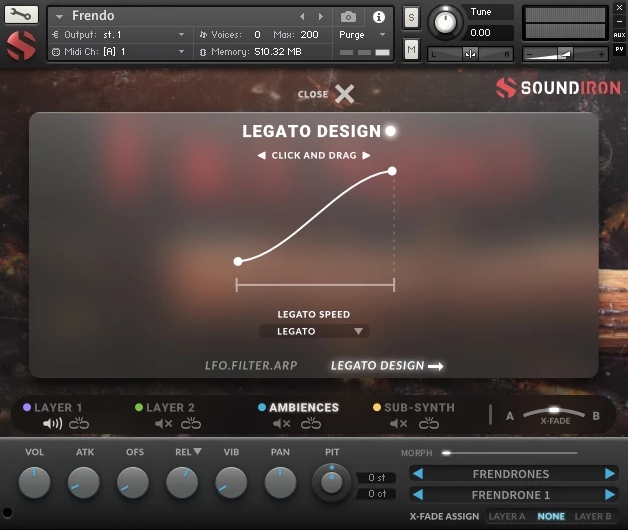Toggle Layer 1 speaker mute icon
The height and width of the screenshot is (530, 628).
pos(52,423)
